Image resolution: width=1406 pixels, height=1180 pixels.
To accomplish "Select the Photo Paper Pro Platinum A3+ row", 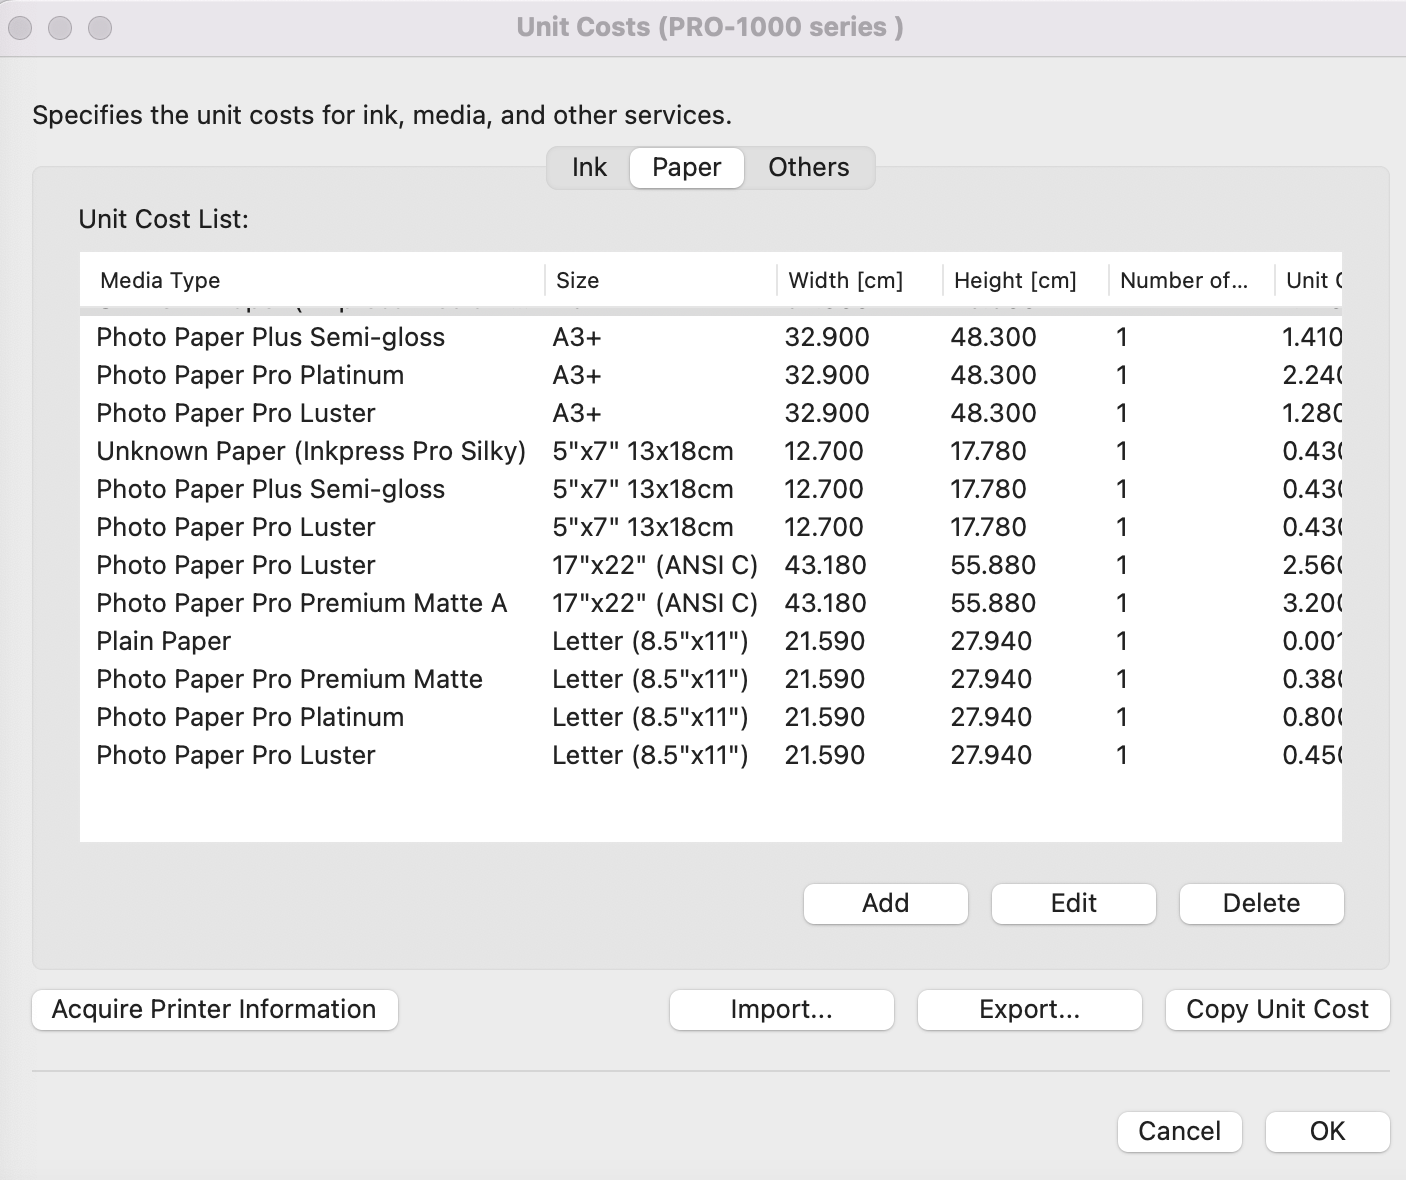I will [x=400, y=375].
